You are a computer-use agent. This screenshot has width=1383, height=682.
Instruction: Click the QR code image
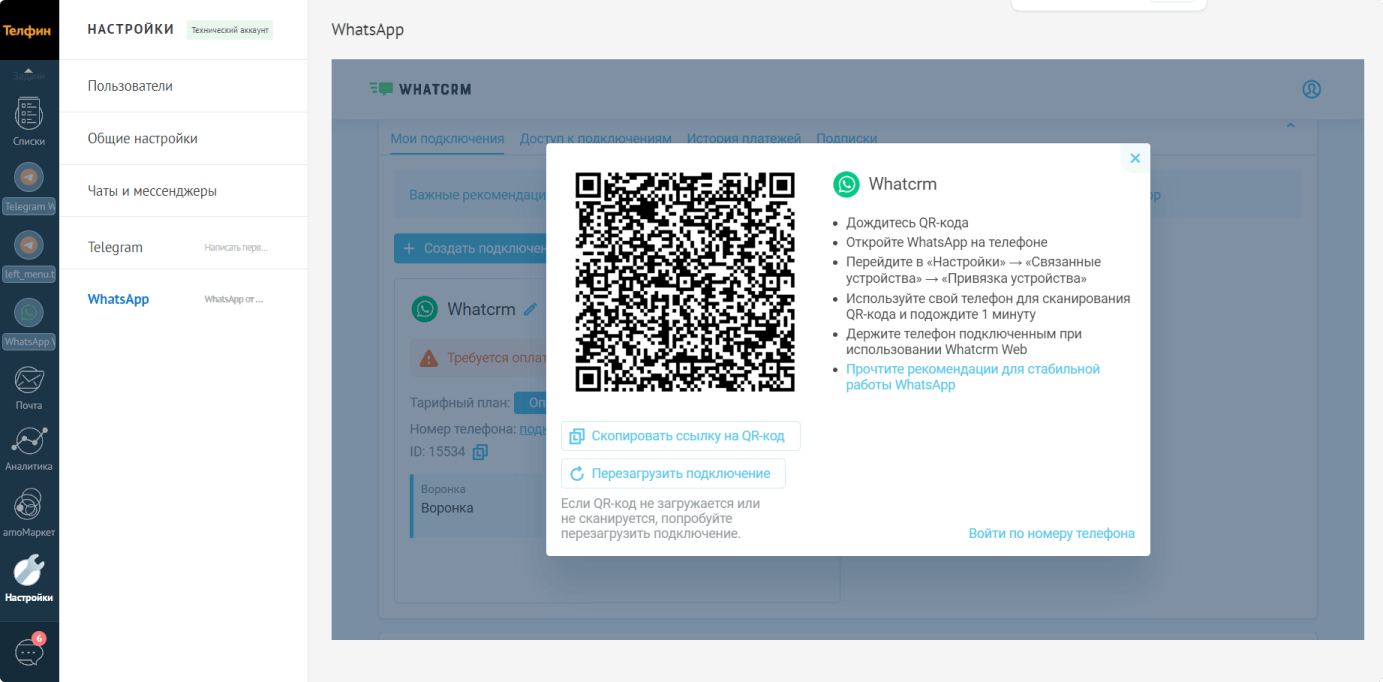685,282
